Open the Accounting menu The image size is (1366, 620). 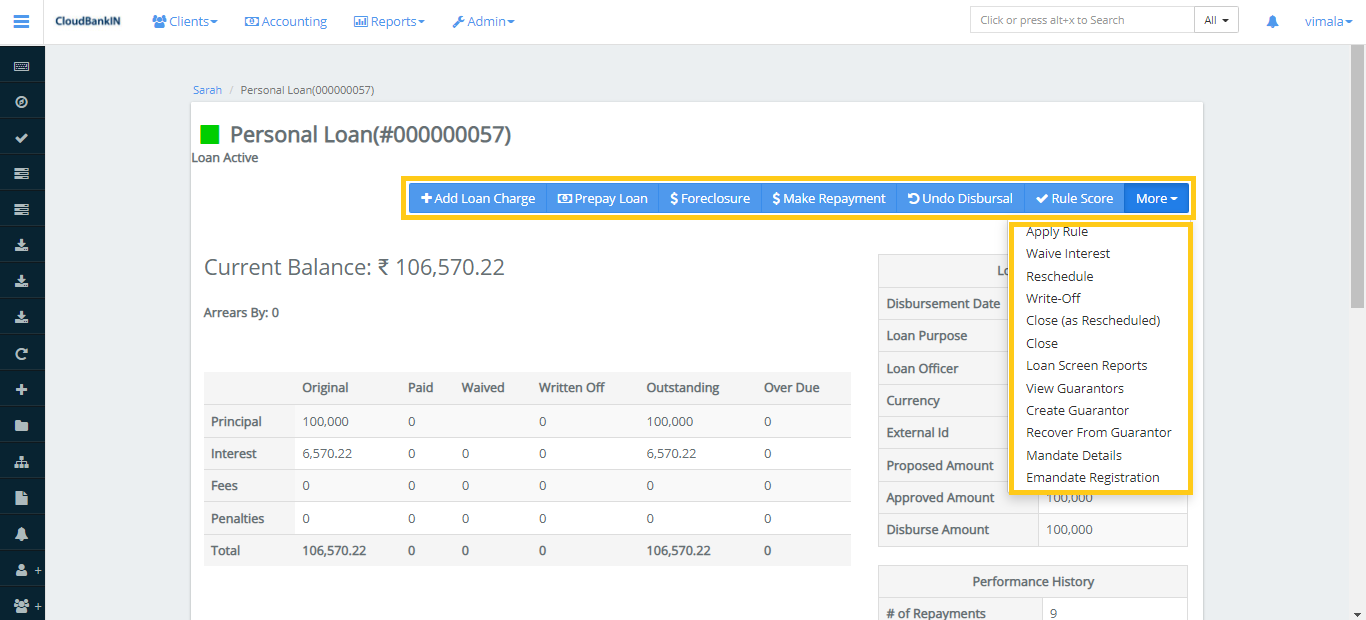[x=285, y=20]
